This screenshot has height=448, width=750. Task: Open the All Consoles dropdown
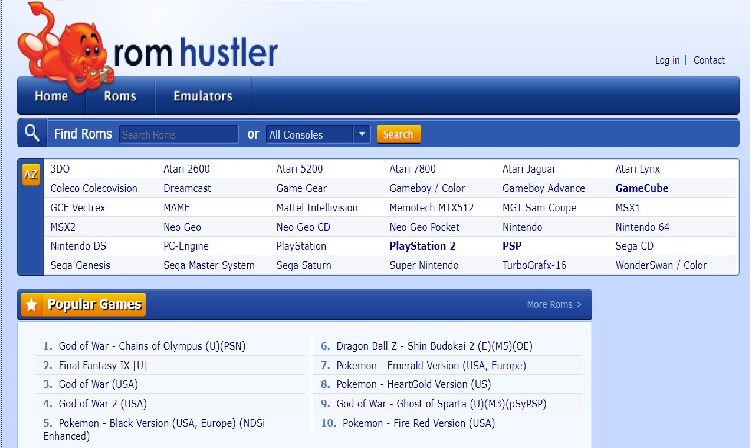tap(317, 134)
